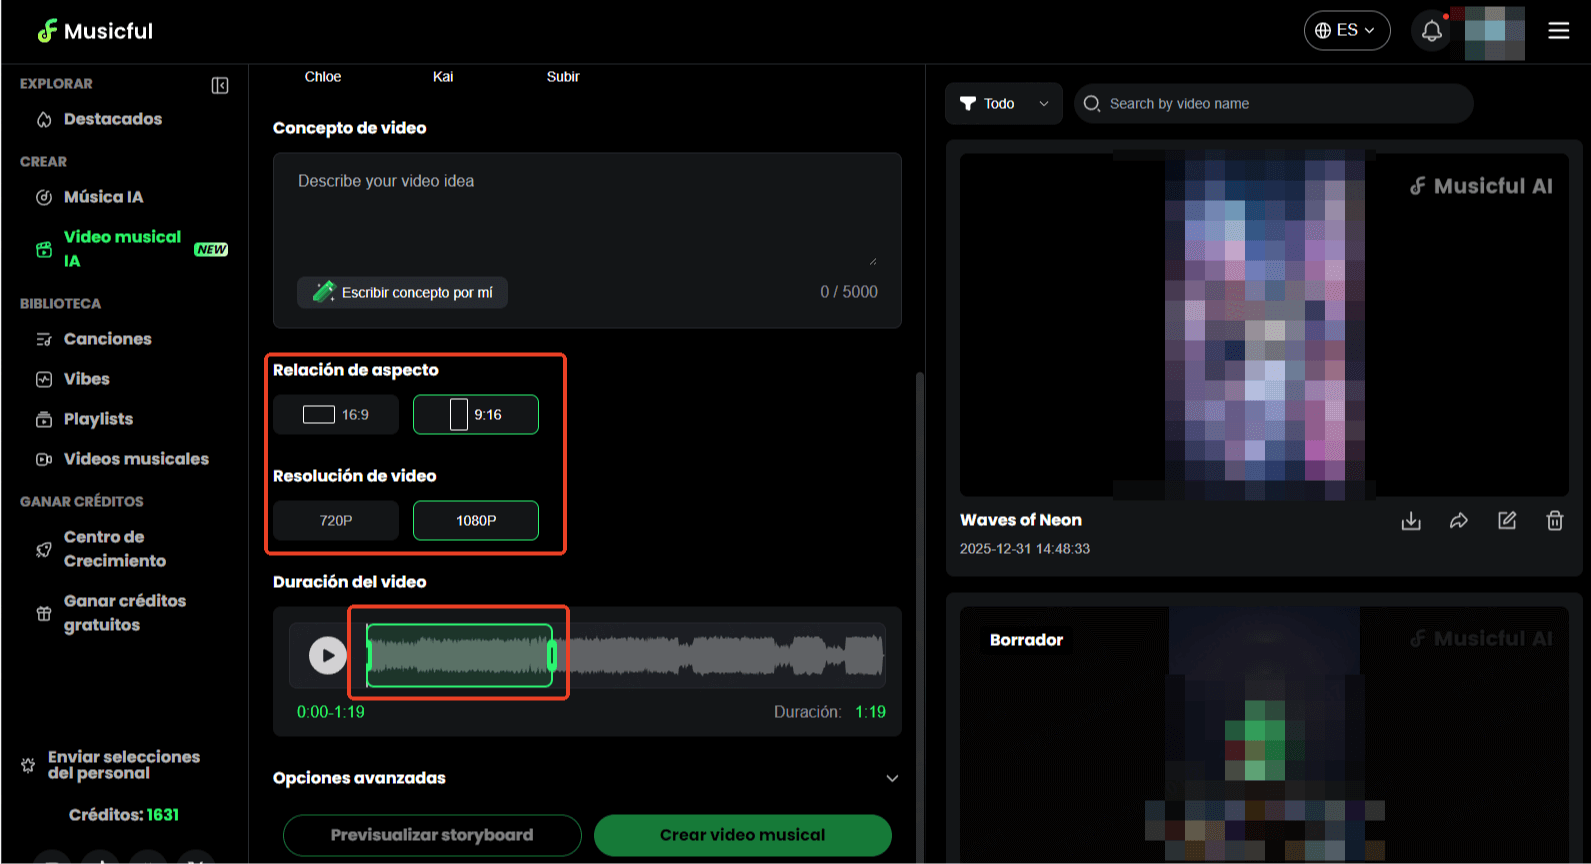Click Crear video musical button

click(x=742, y=835)
